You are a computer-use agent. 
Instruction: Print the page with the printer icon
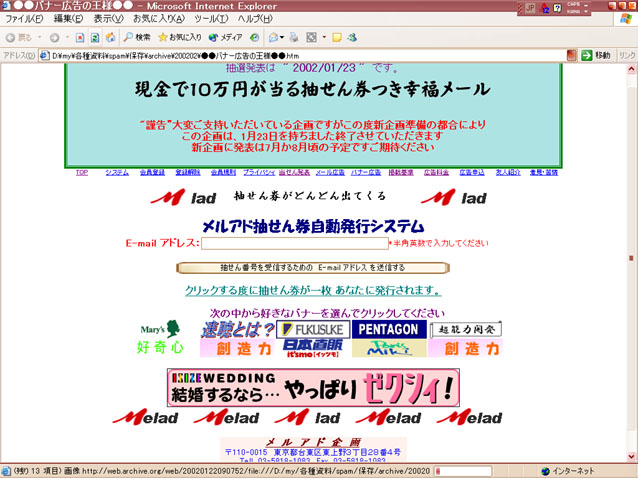tap(294, 38)
